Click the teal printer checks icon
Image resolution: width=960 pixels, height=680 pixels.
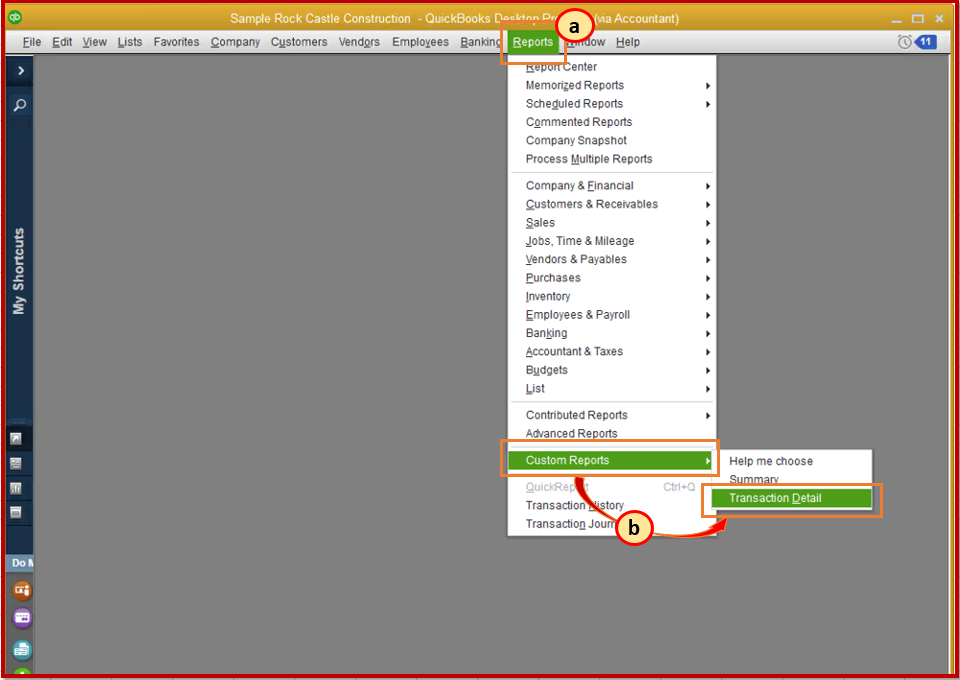(x=22, y=649)
